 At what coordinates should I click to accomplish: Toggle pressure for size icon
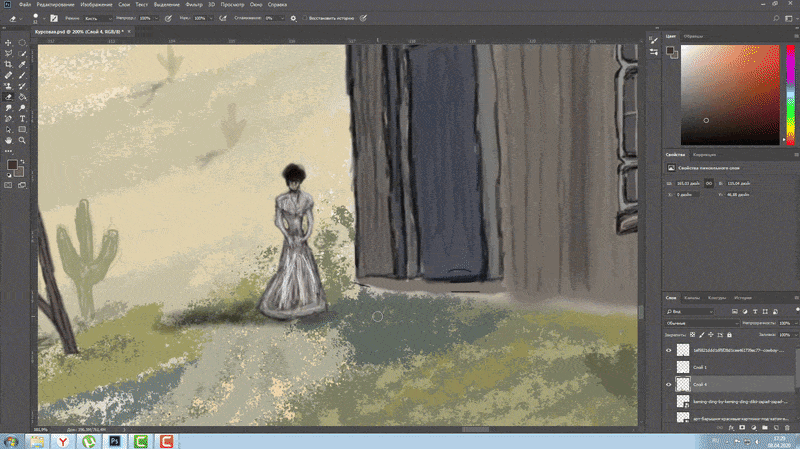tap(363, 18)
